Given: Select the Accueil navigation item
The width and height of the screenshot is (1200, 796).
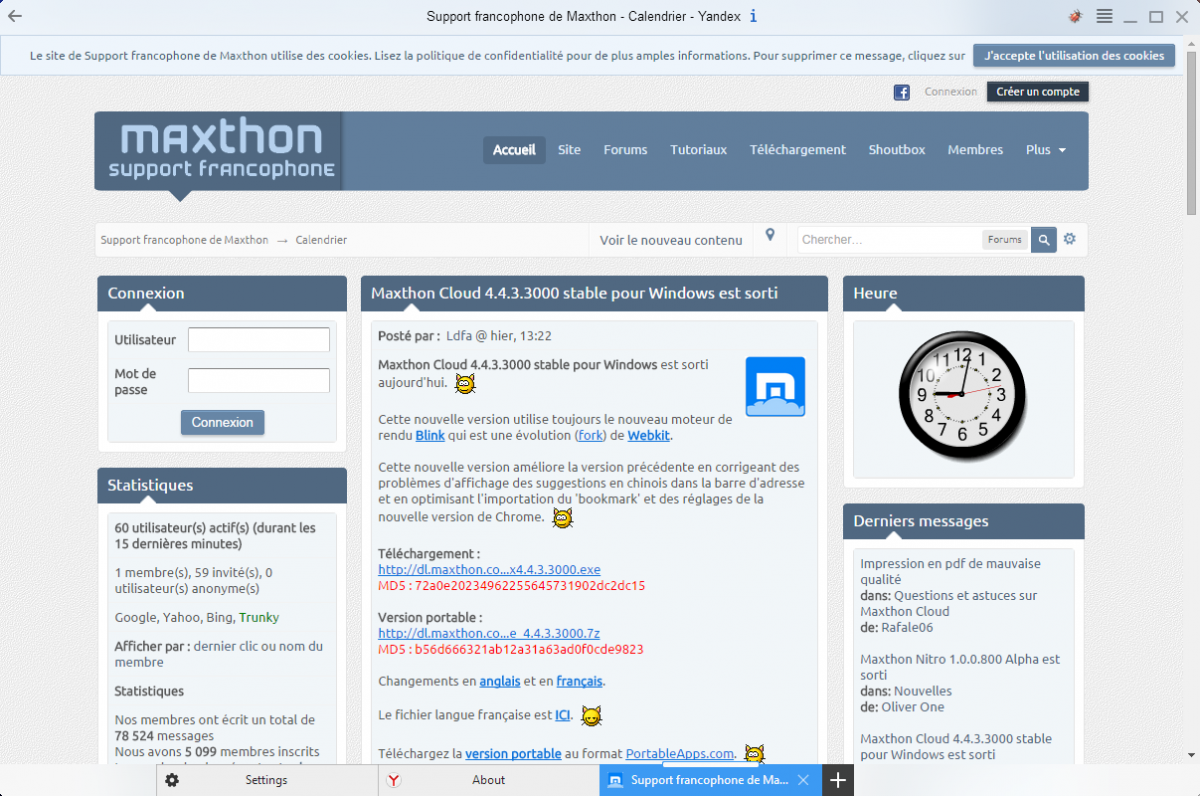Looking at the screenshot, I should coord(514,150).
